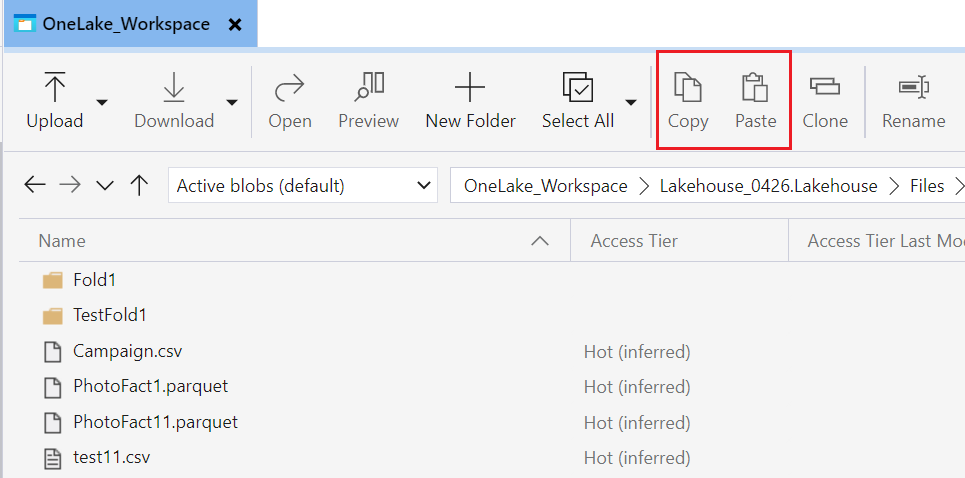Expand the Upload dropdown arrow

(x=102, y=102)
